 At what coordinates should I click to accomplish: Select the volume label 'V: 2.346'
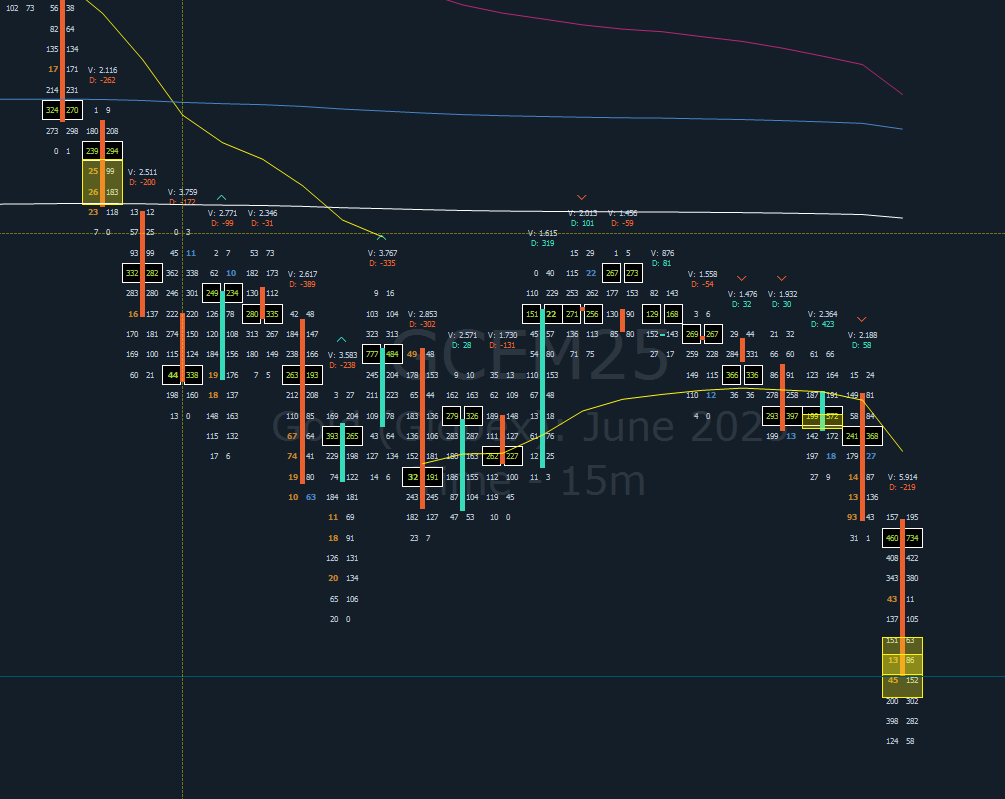[x=263, y=213]
